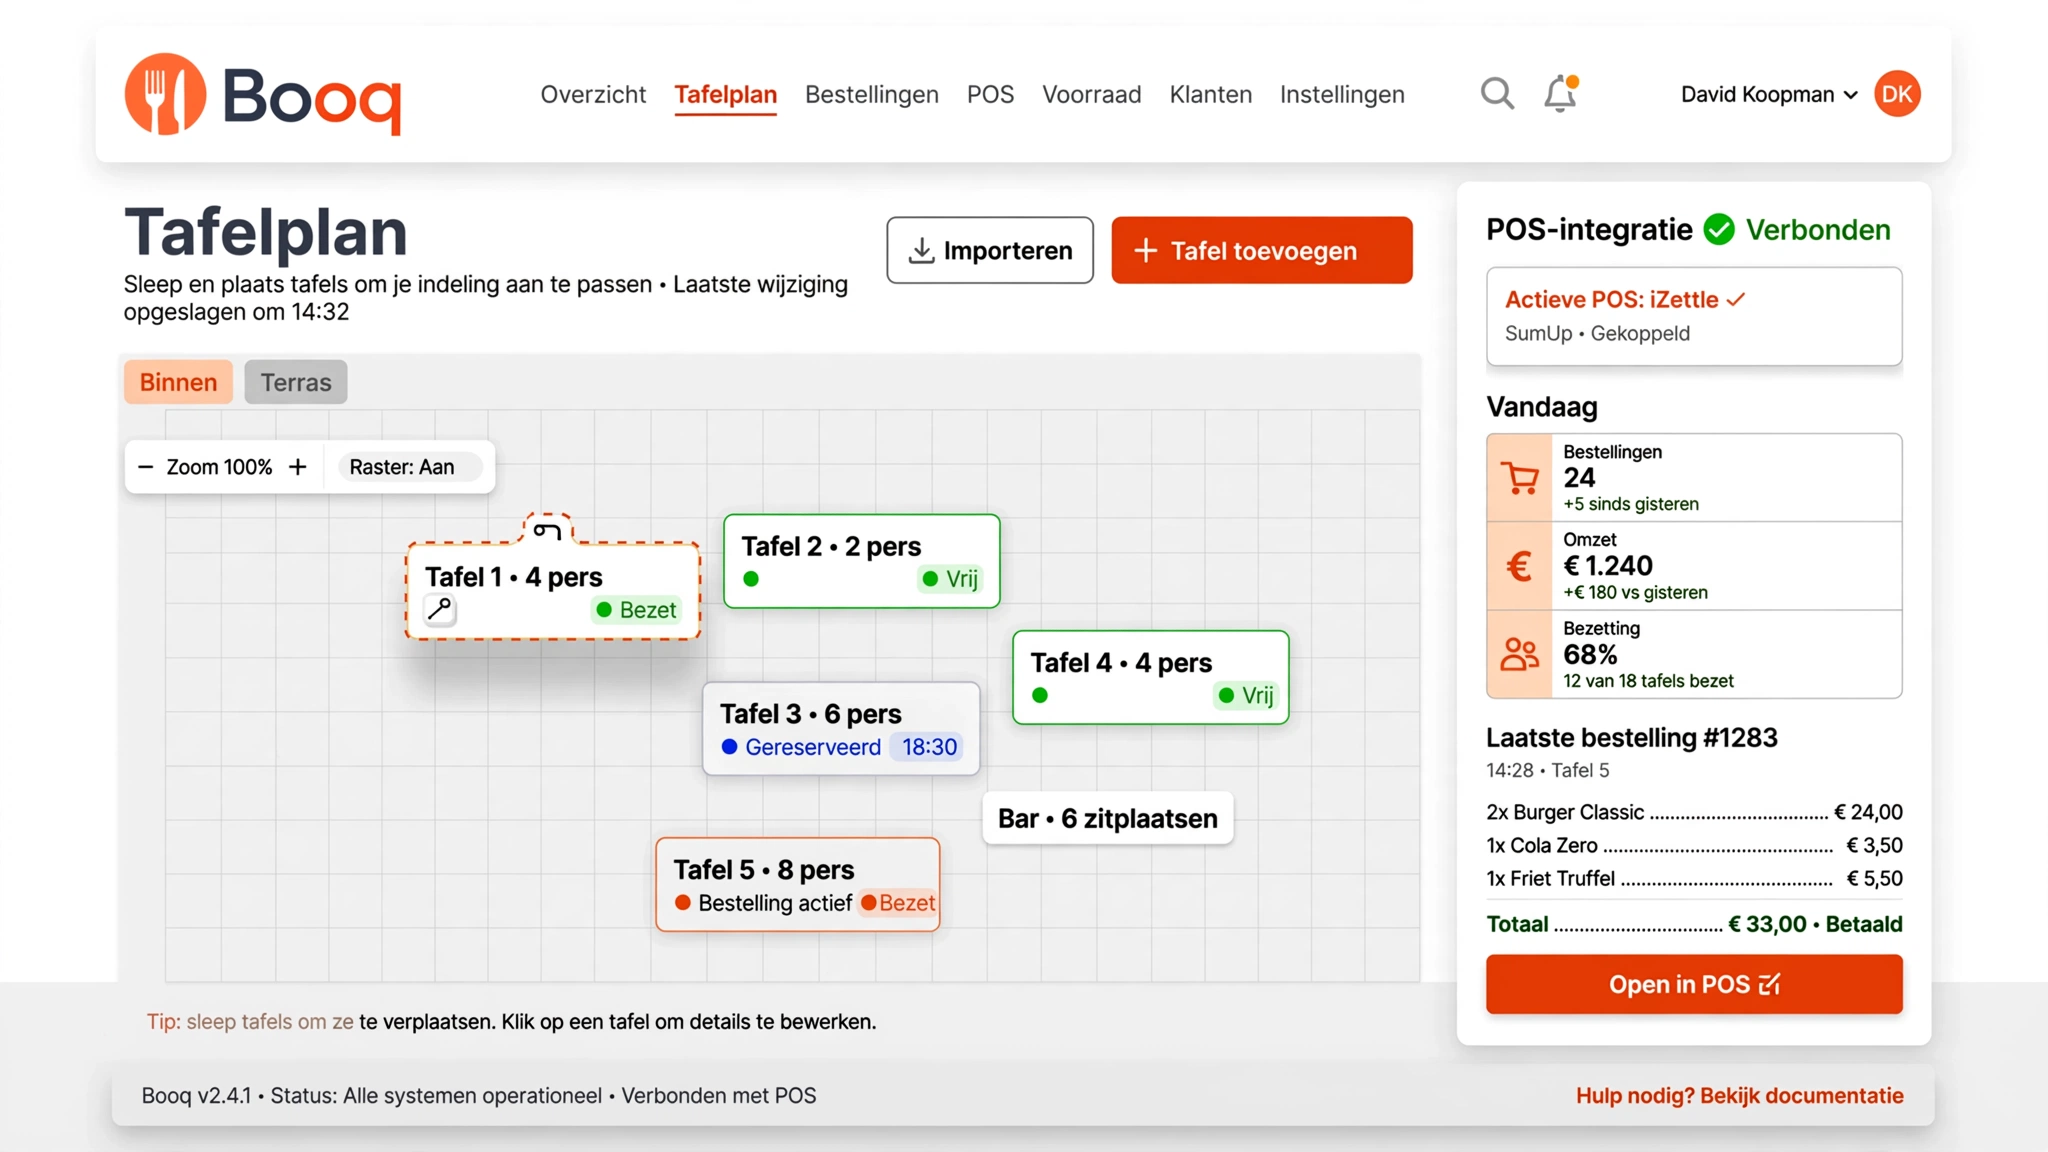Click the Omzet € 1.240 value
2048x1152 pixels.
[x=1608, y=566]
